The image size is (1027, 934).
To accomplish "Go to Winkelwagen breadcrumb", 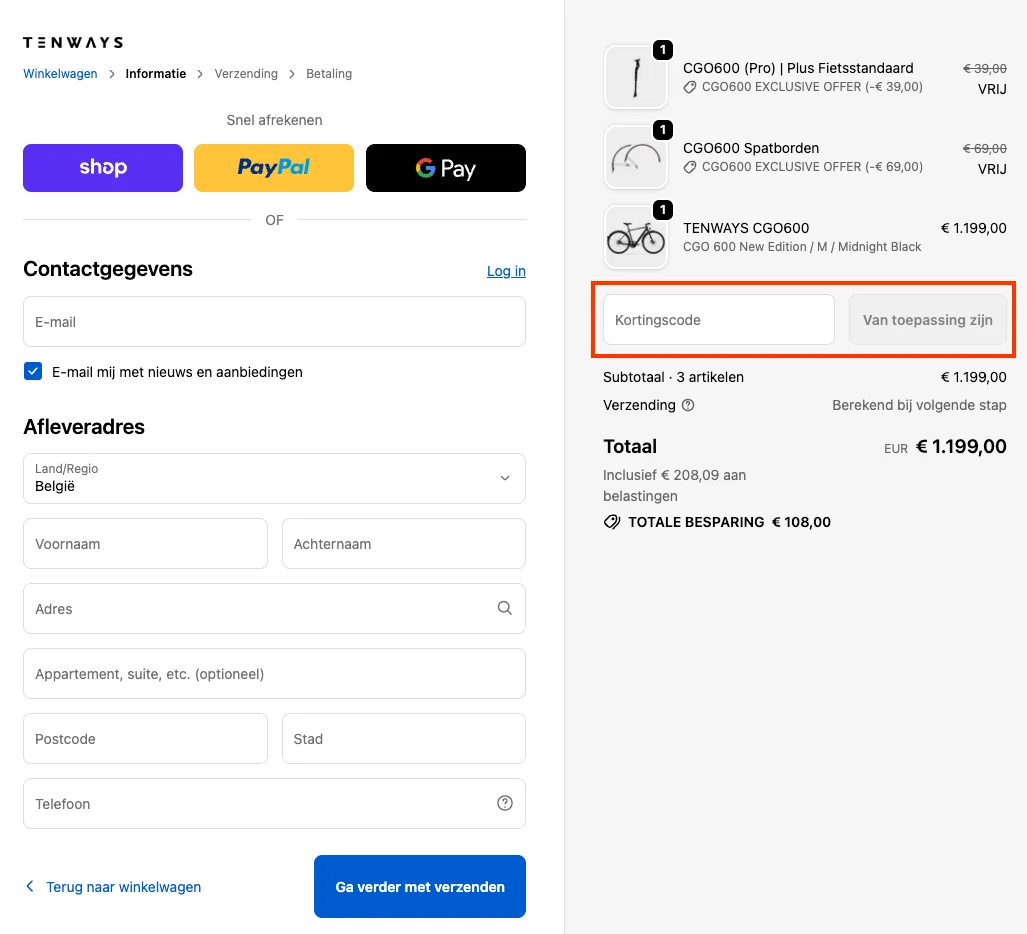I will coord(60,74).
